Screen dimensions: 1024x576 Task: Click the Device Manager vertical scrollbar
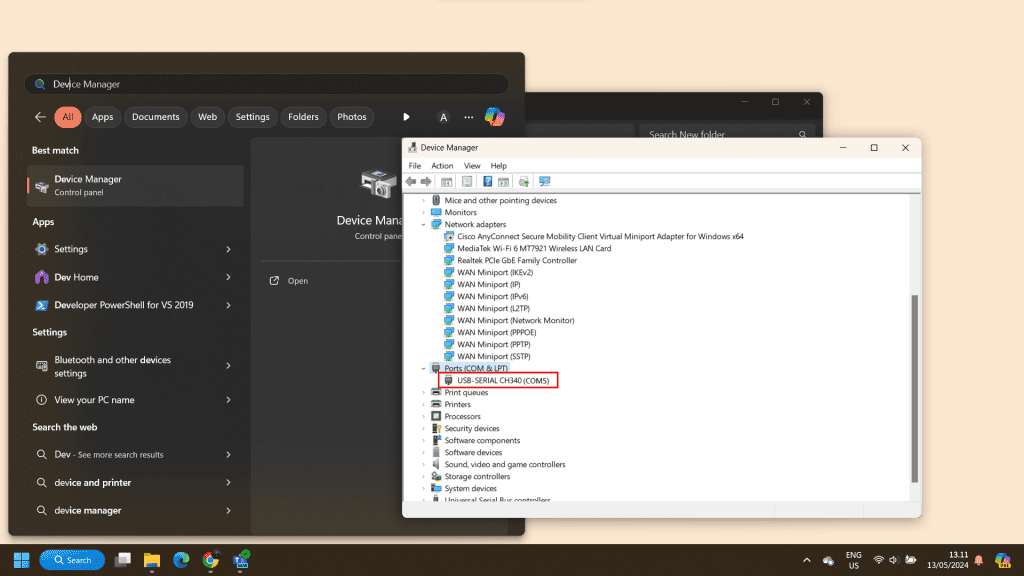pos(915,390)
